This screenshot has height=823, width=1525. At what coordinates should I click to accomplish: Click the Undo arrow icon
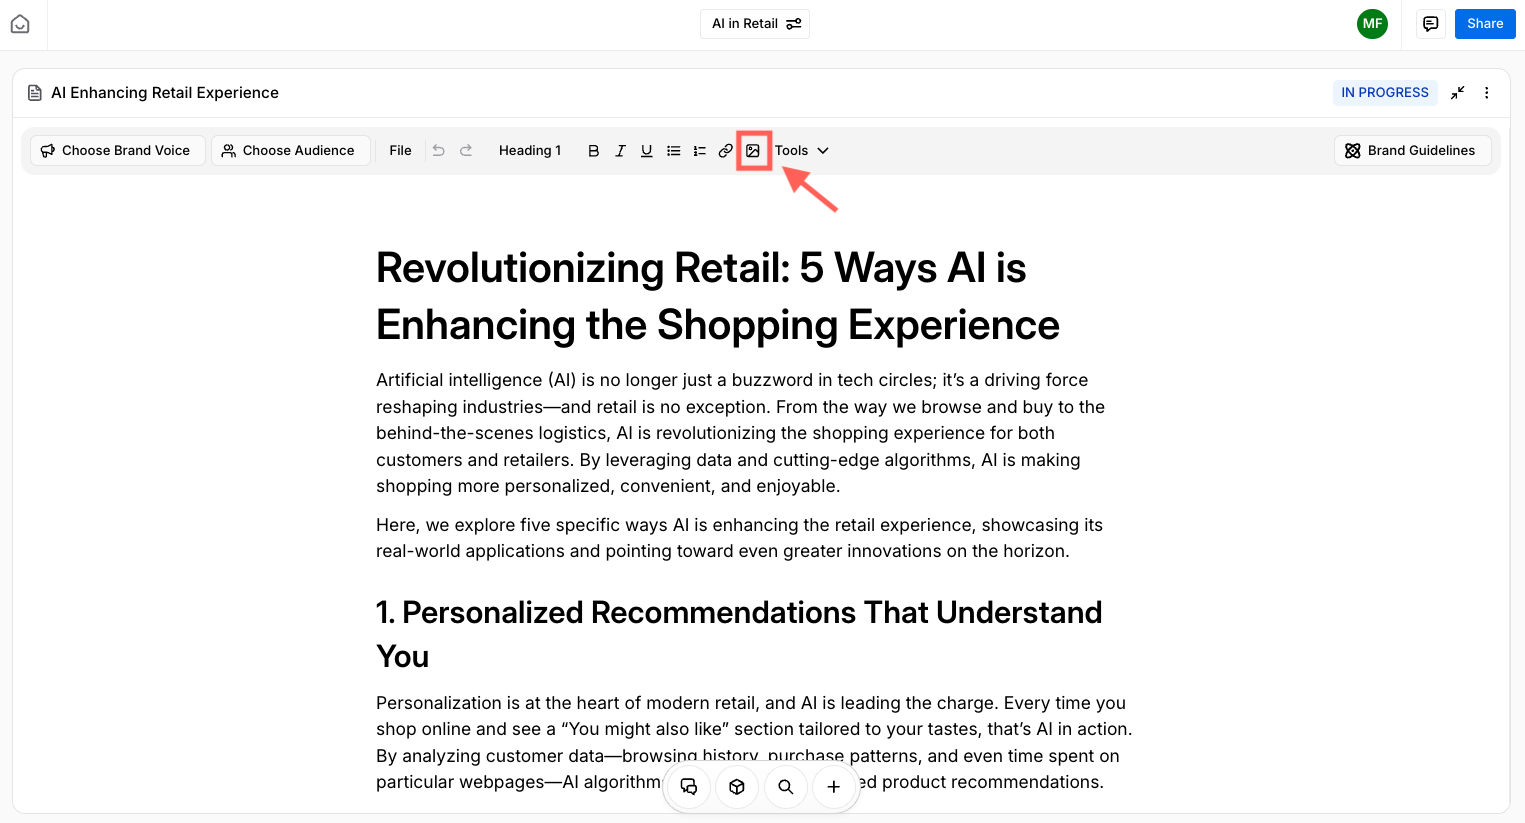coord(438,150)
